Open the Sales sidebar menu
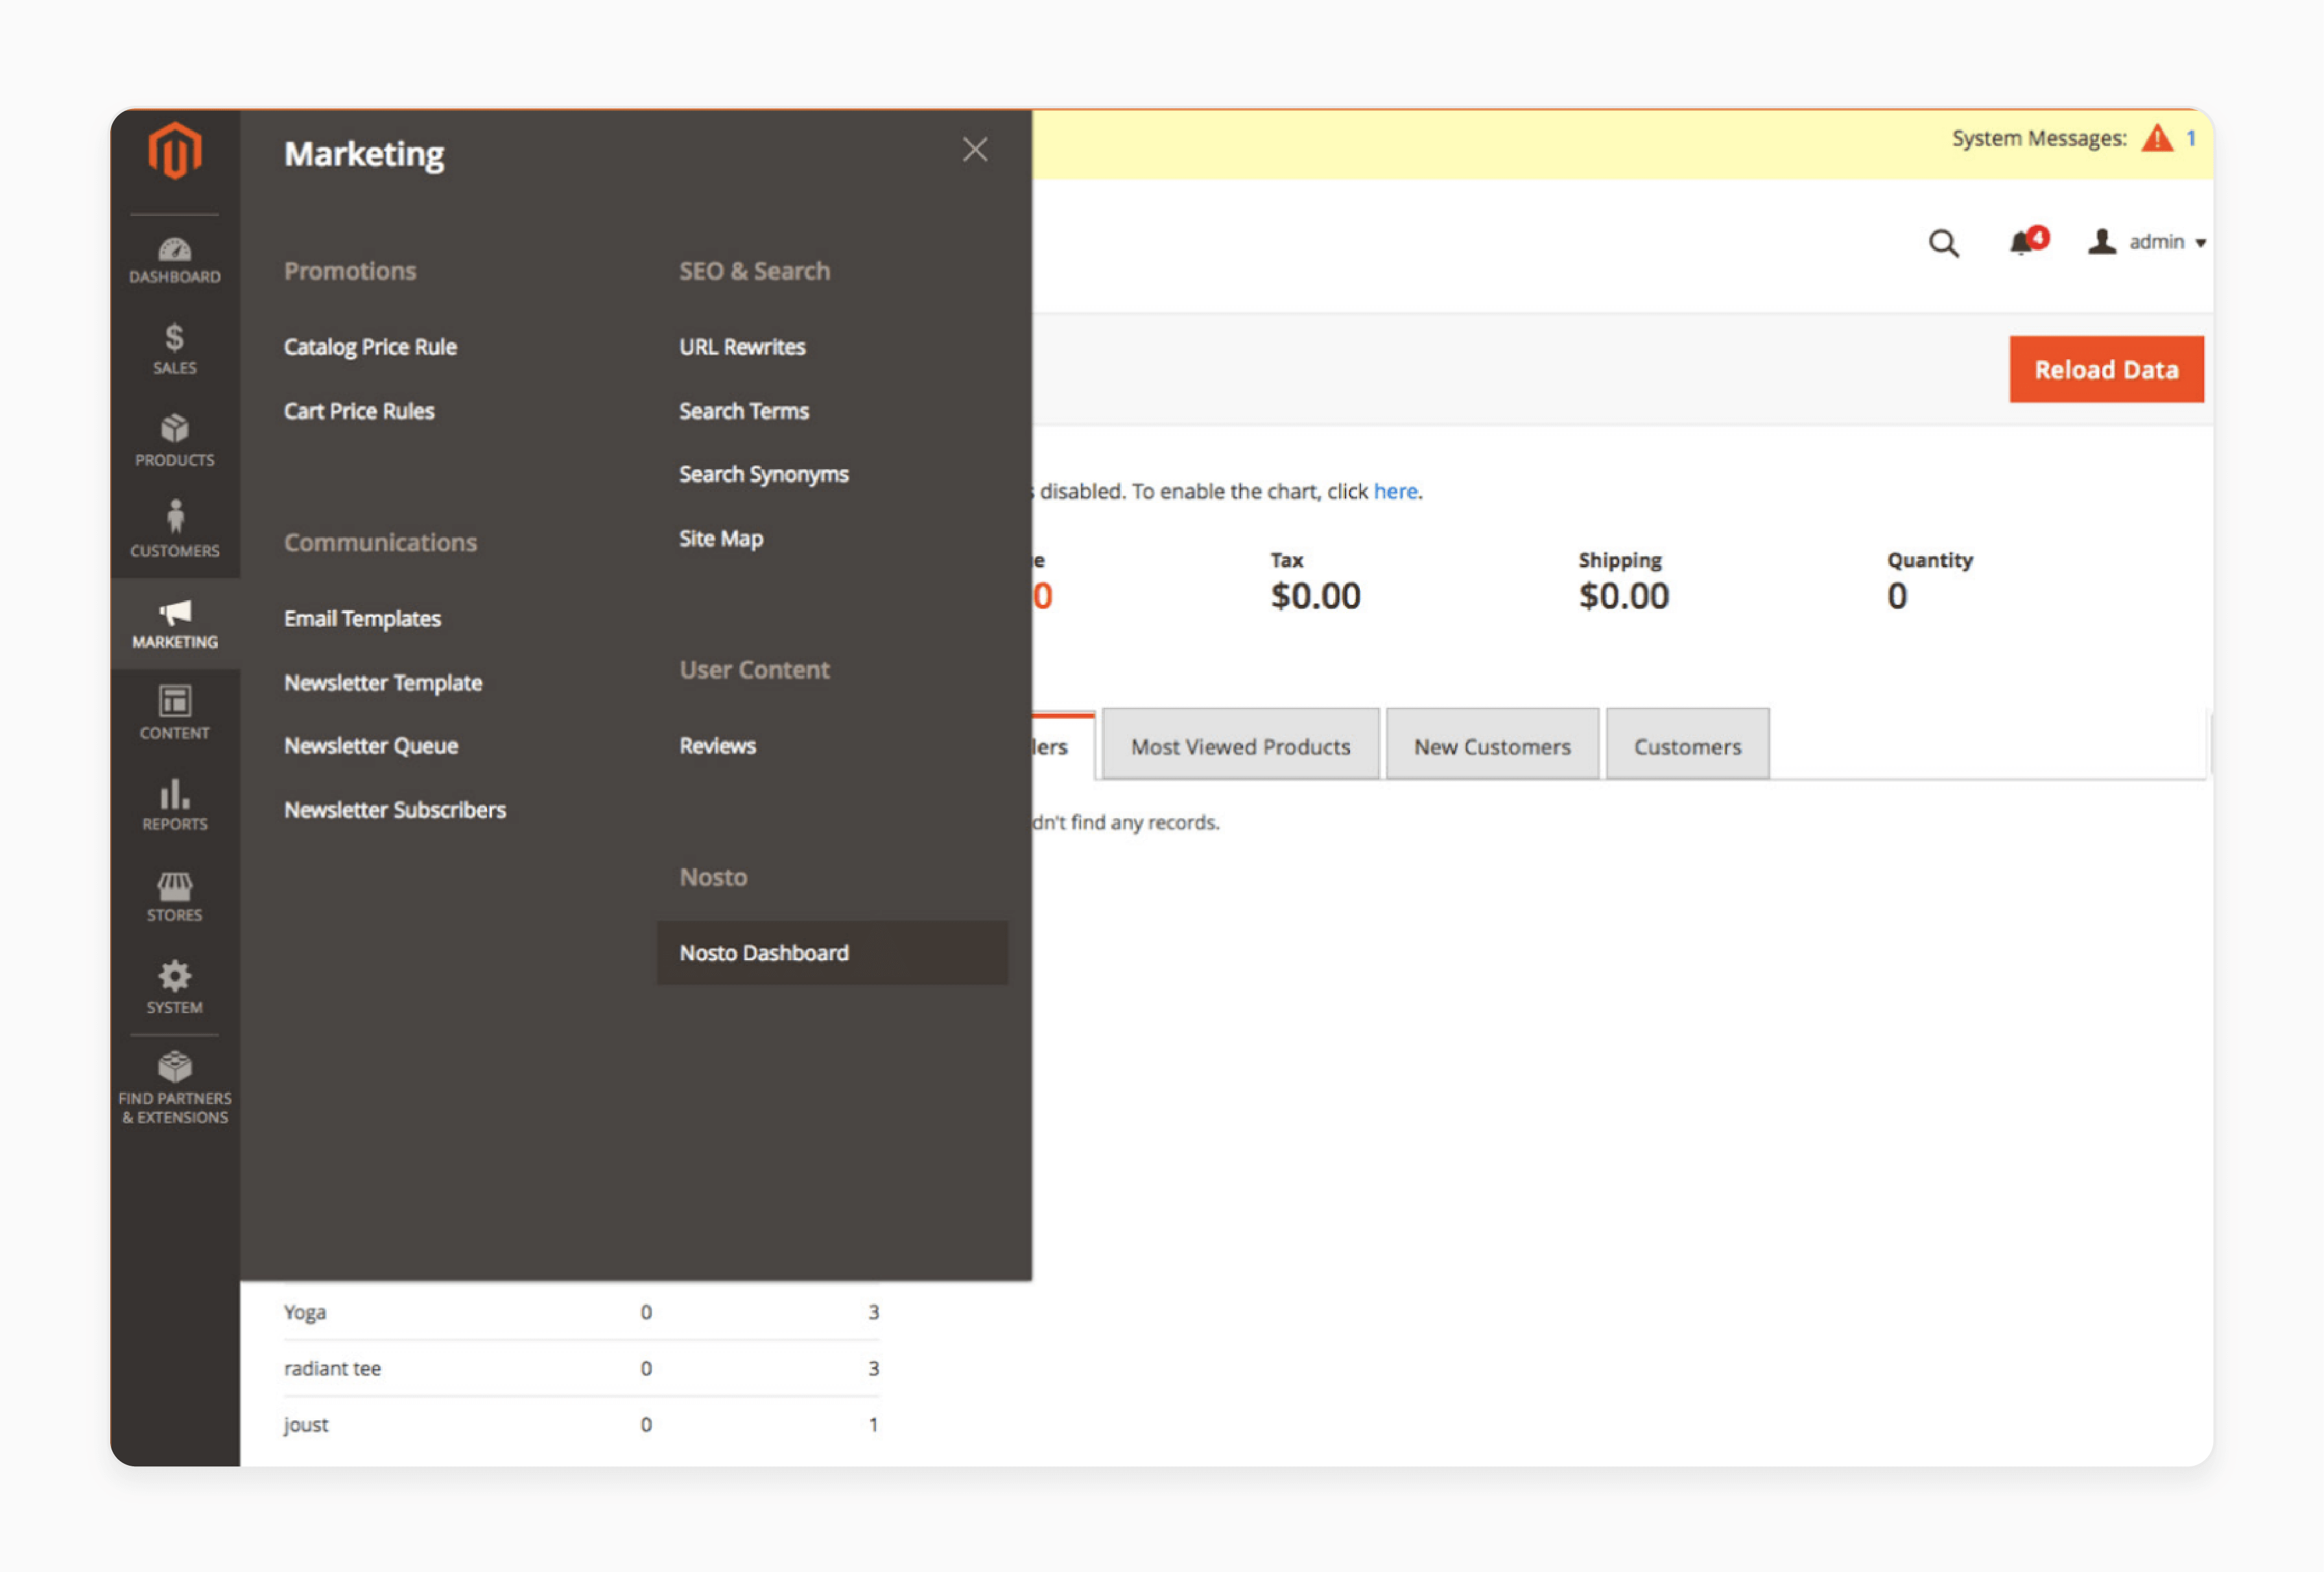Screen dimensions: 2324x1572 point(175,350)
